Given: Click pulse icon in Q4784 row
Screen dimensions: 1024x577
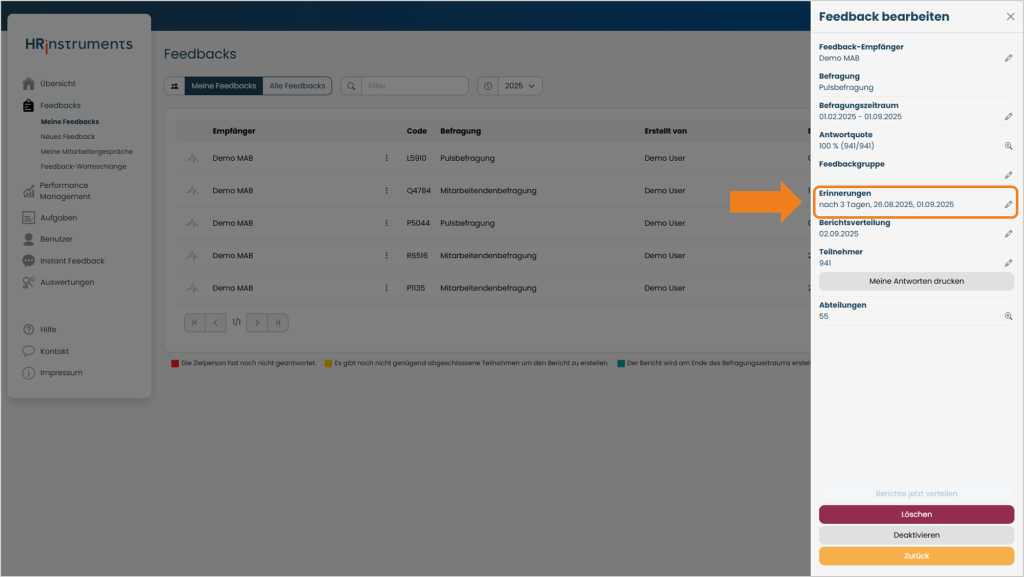Looking at the screenshot, I should point(191,191).
